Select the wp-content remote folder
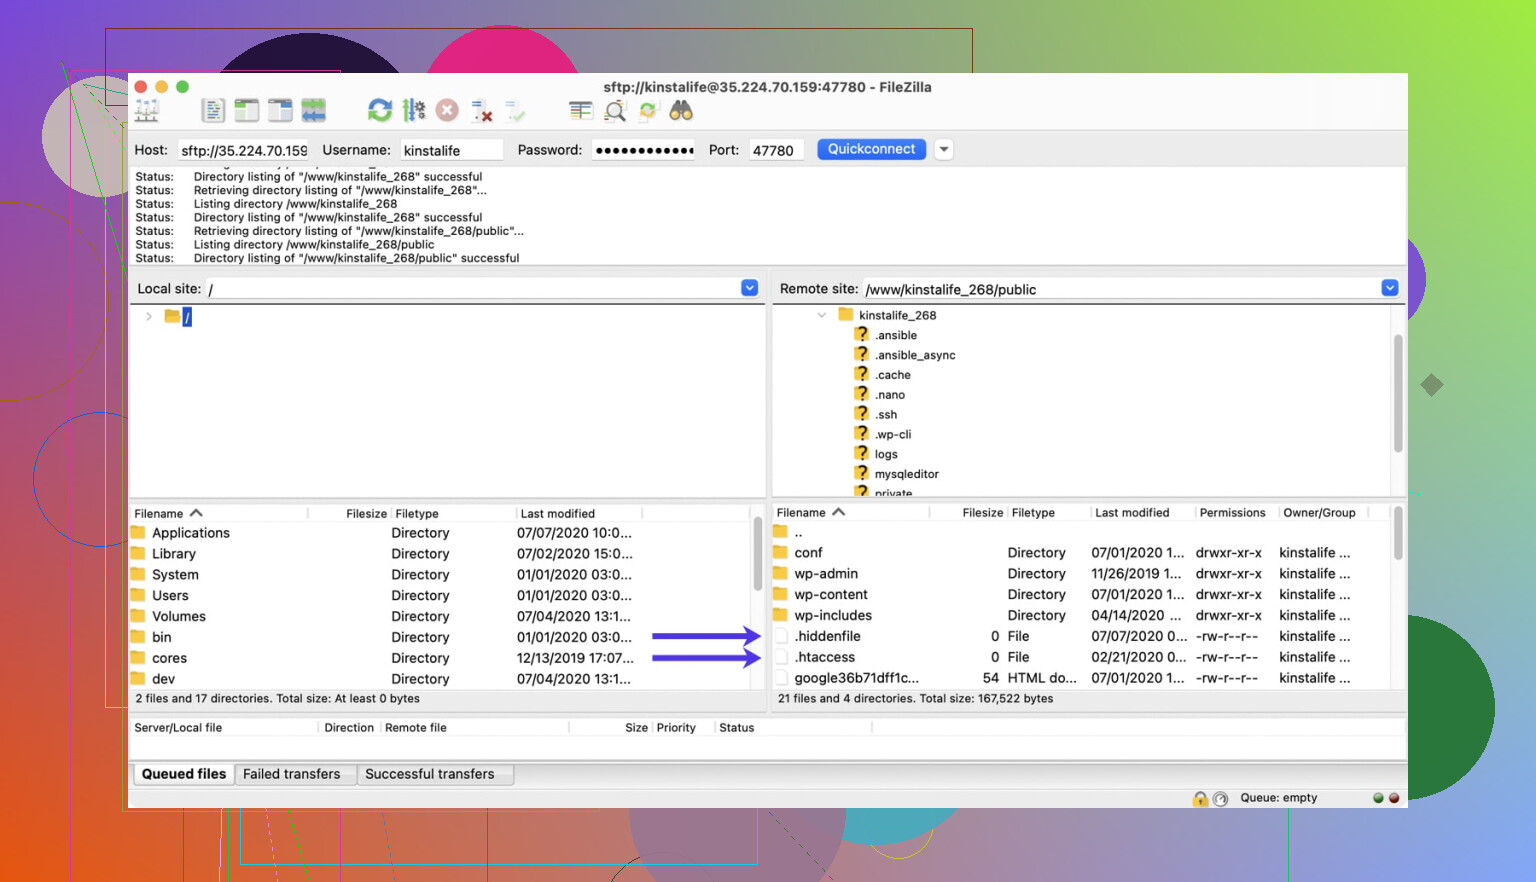Screen dimensions: 1536x882 click(830, 595)
